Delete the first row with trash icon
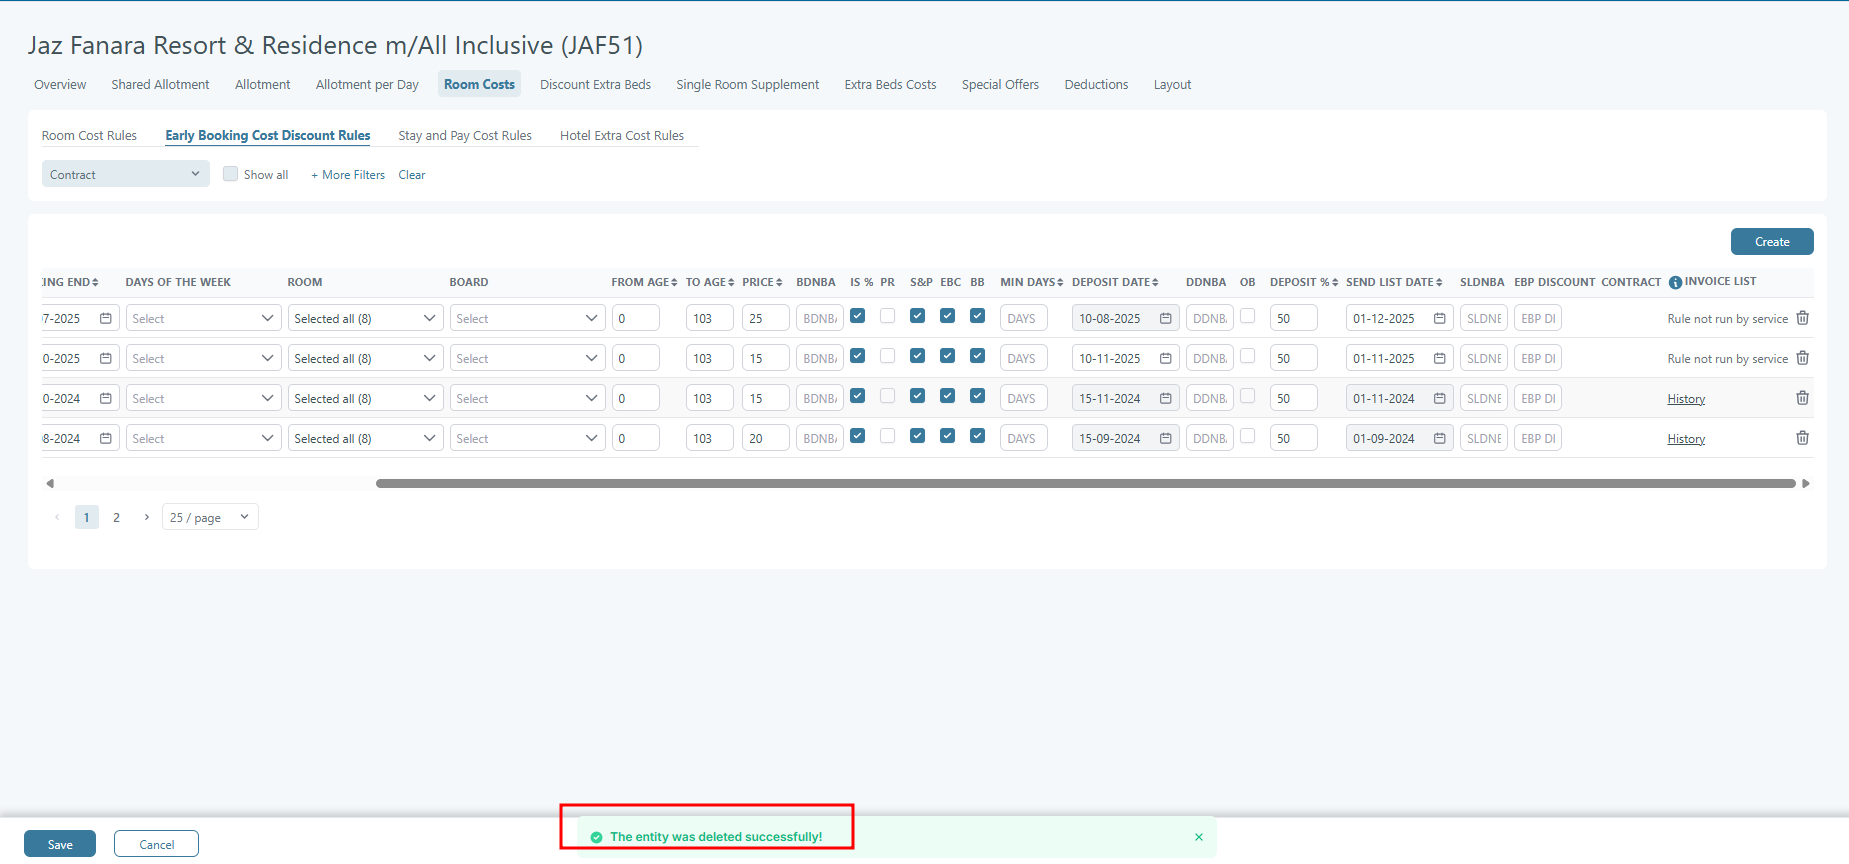The height and width of the screenshot is (864, 1849). pos(1802,318)
